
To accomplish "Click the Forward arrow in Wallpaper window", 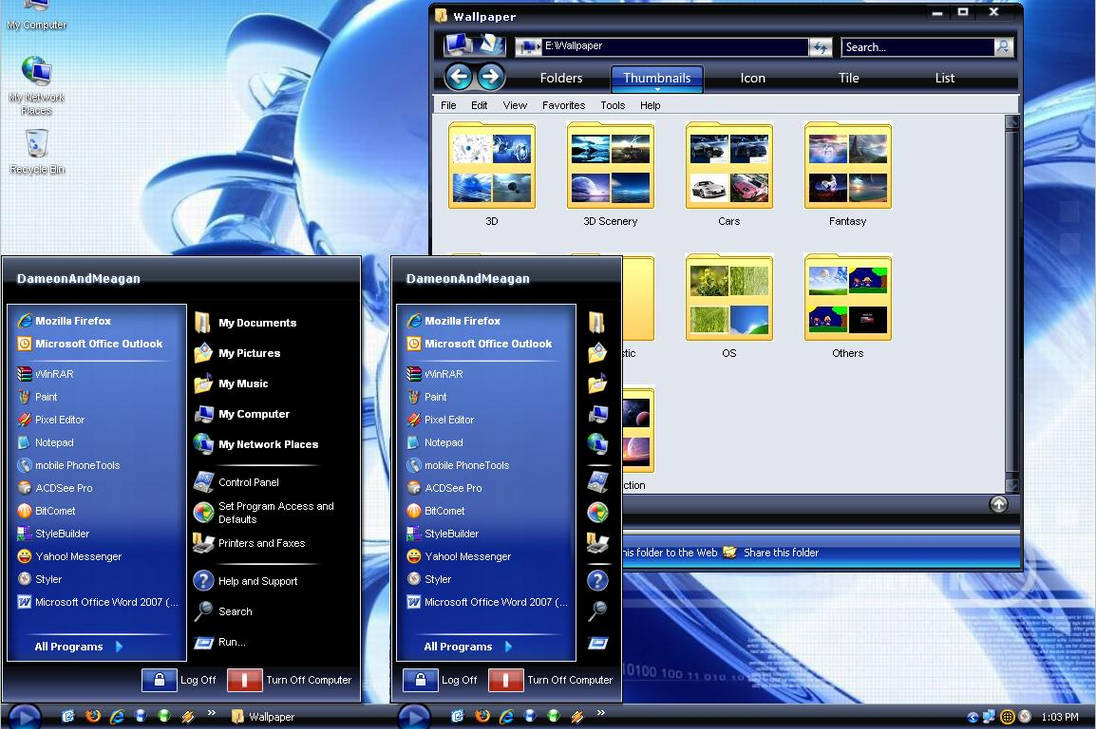I will (x=490, y=77).
